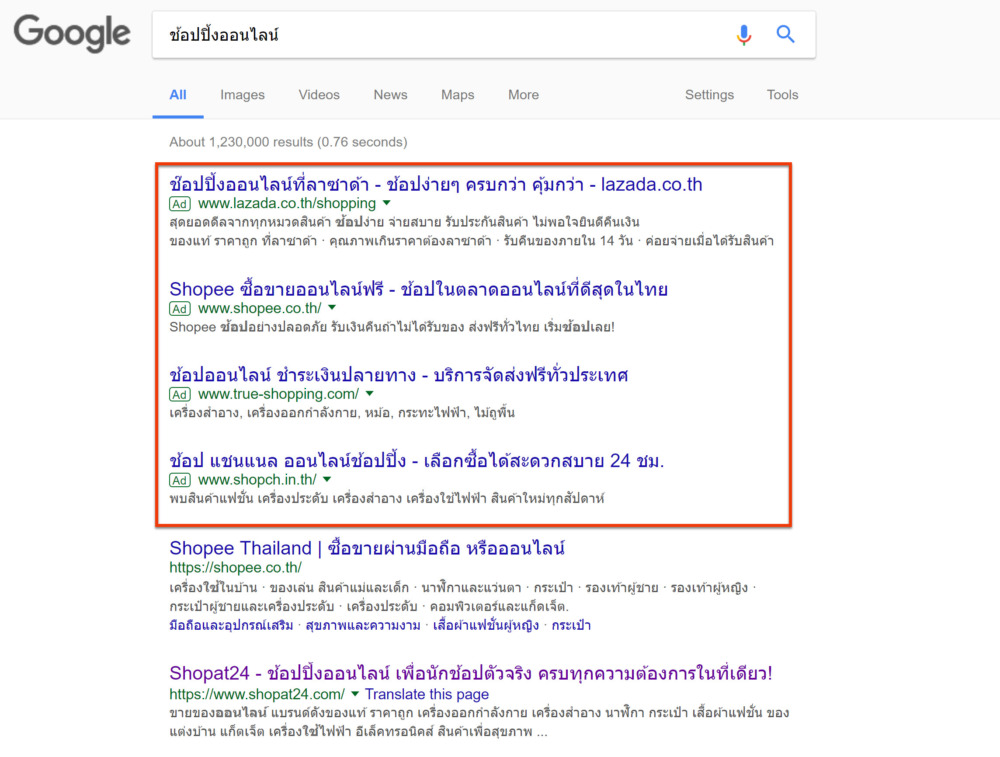Click the Ad badge beside lazada.co.th URL
The image size is (1000, 757).
point(180,204)
